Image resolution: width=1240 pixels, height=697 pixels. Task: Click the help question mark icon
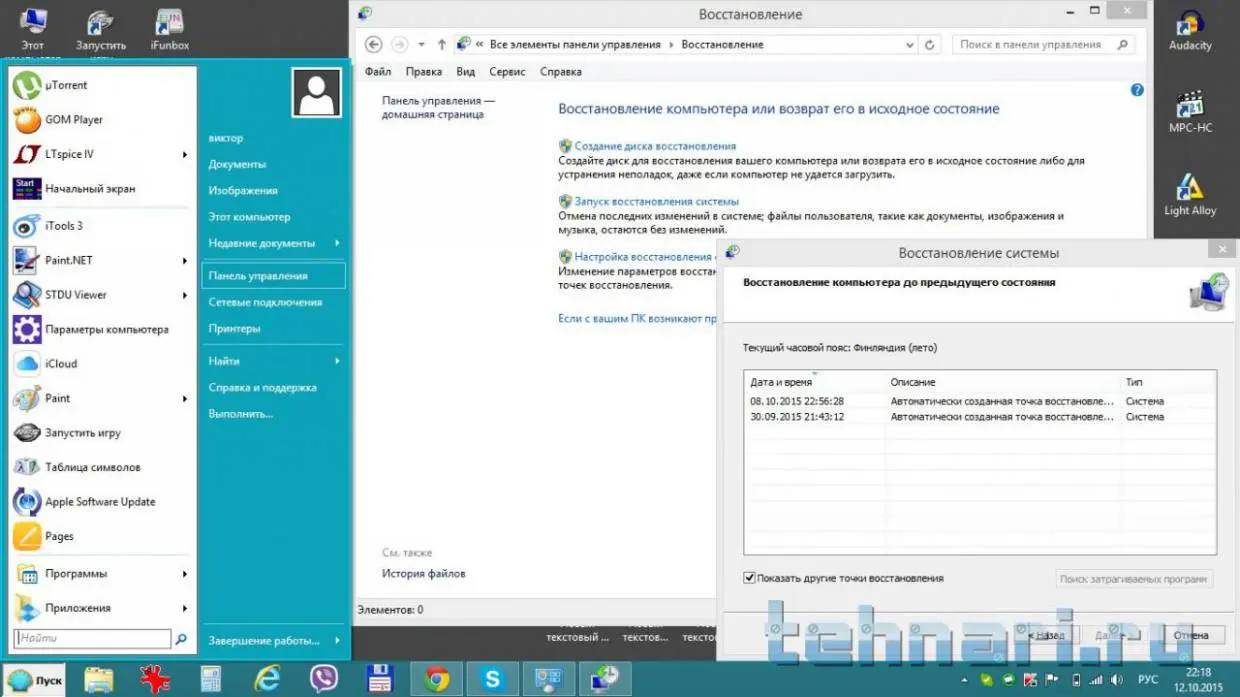tap(1137, 90)
